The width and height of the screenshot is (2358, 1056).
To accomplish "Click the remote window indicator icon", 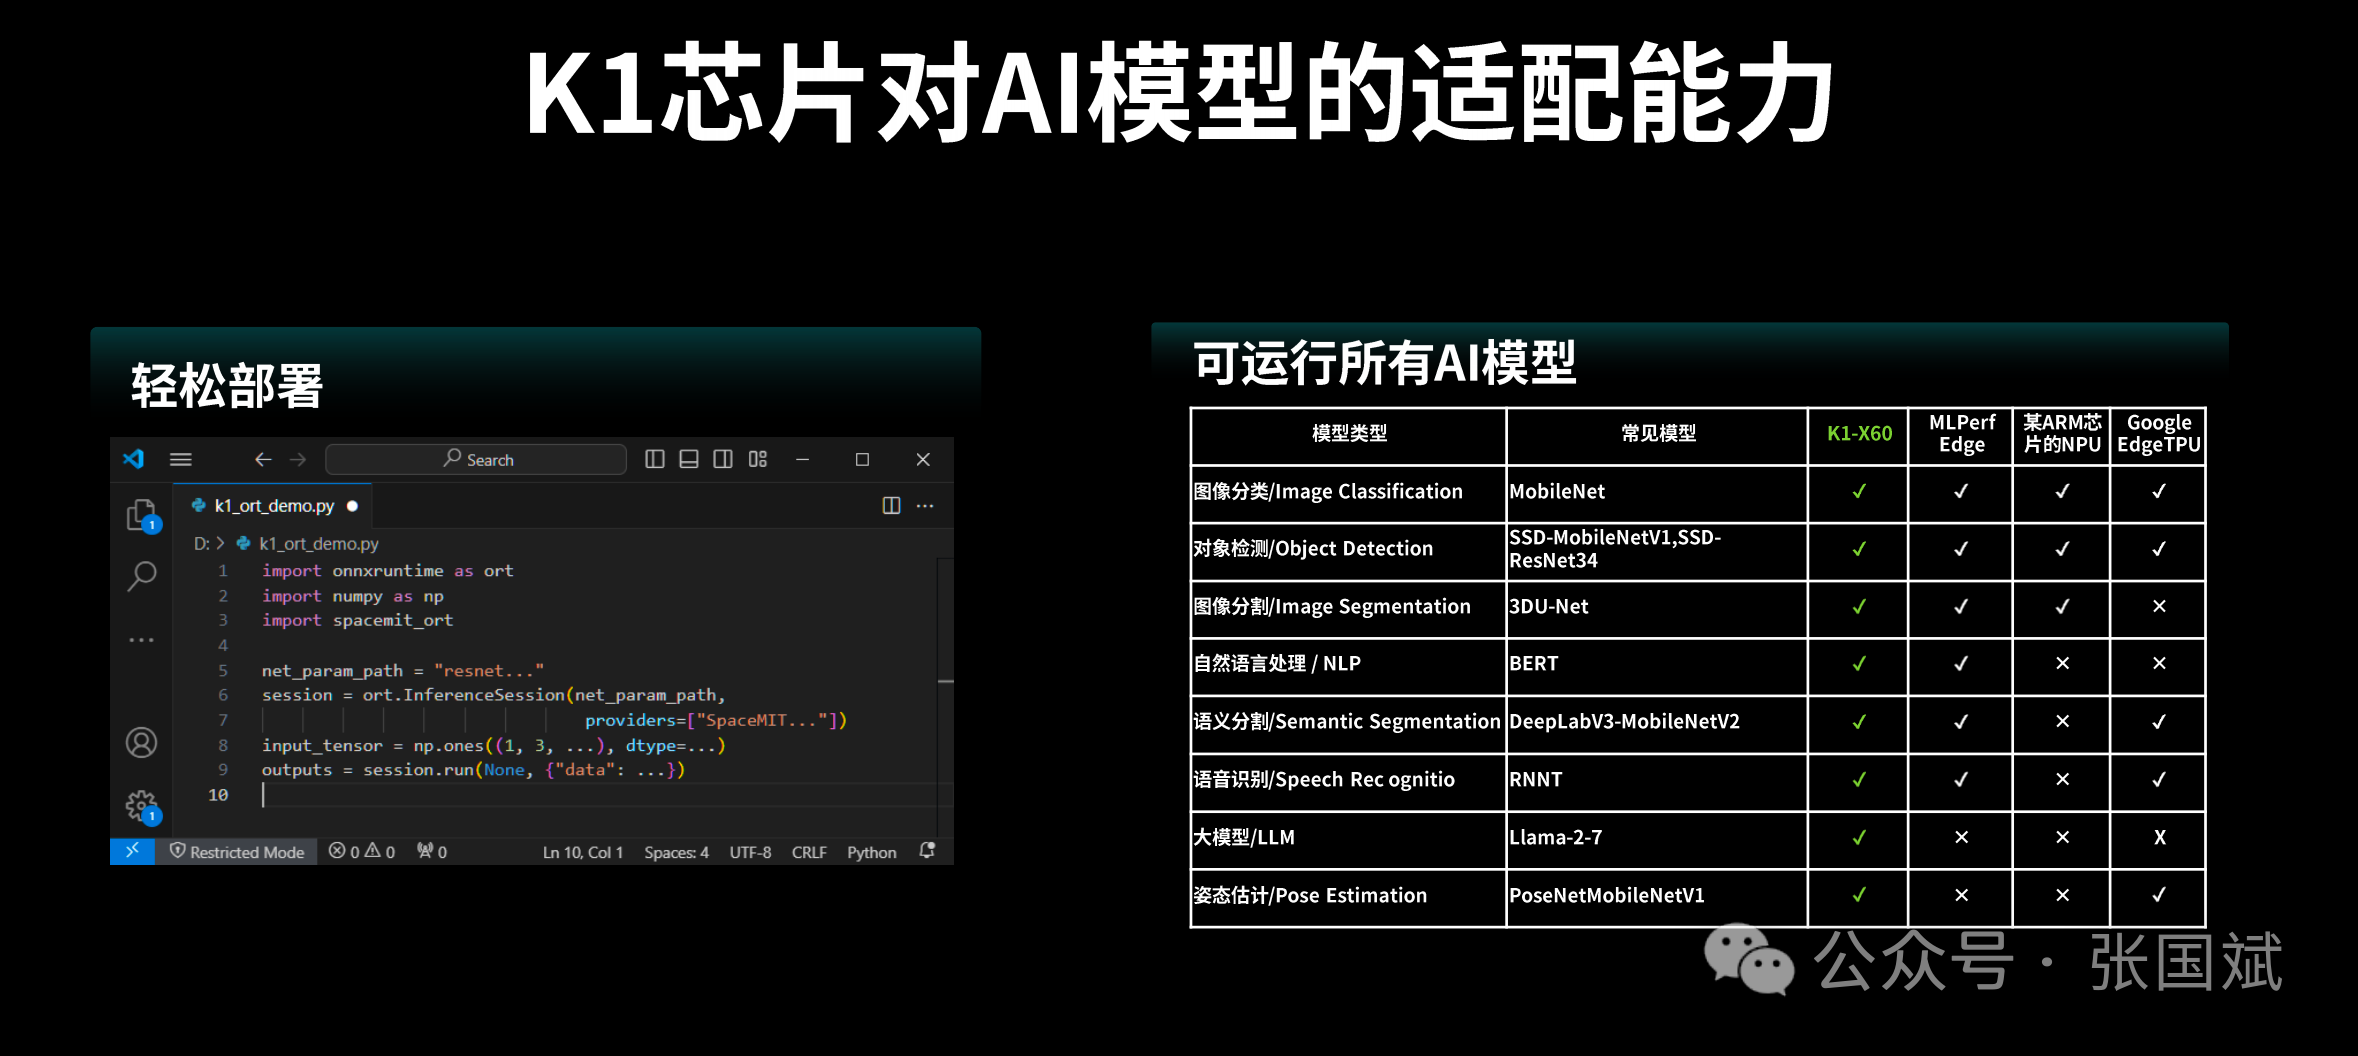I will (x=132, y=851).
